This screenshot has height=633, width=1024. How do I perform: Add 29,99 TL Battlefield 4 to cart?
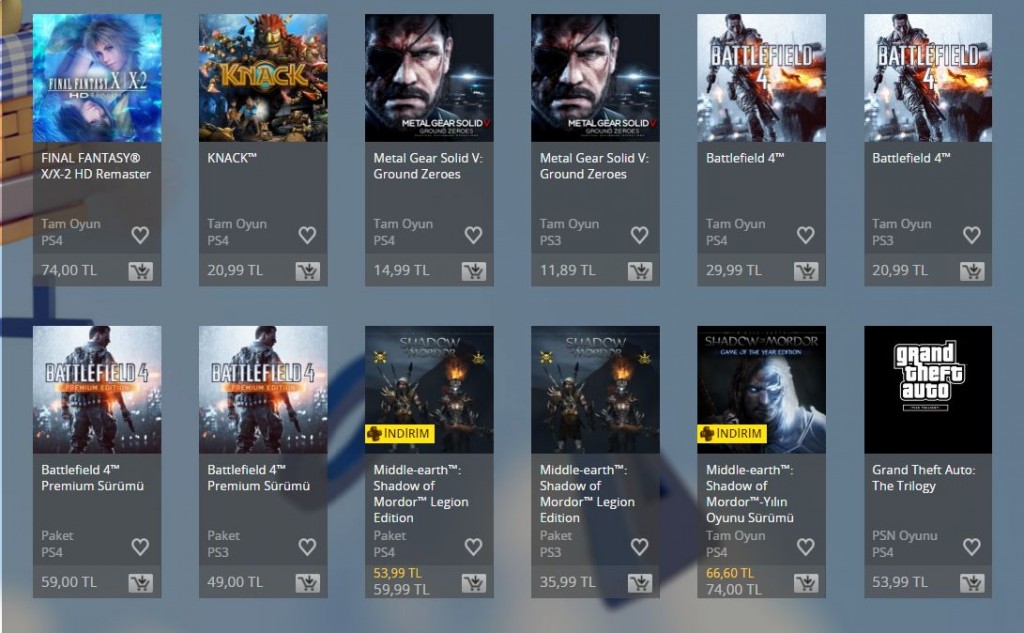pyautogui.click(x=806, y=271)
